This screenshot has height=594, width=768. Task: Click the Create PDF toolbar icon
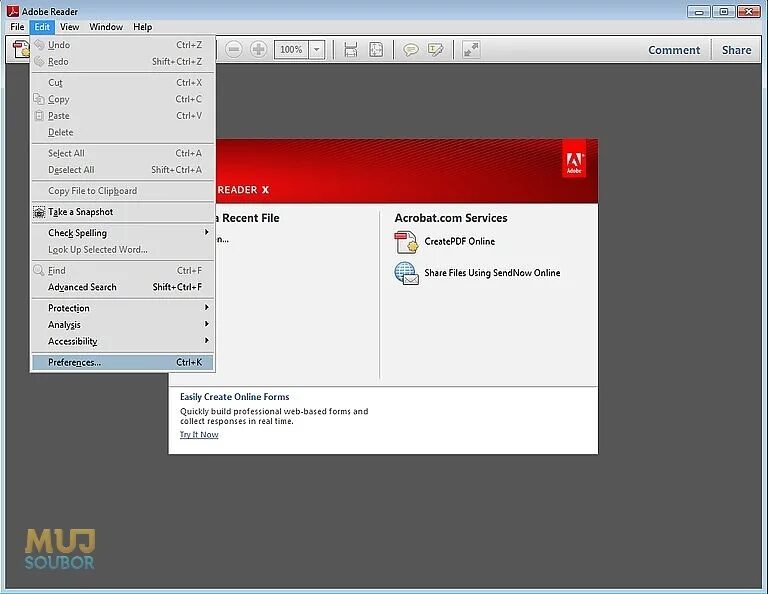pyautogui.click(x=21, y=49)
